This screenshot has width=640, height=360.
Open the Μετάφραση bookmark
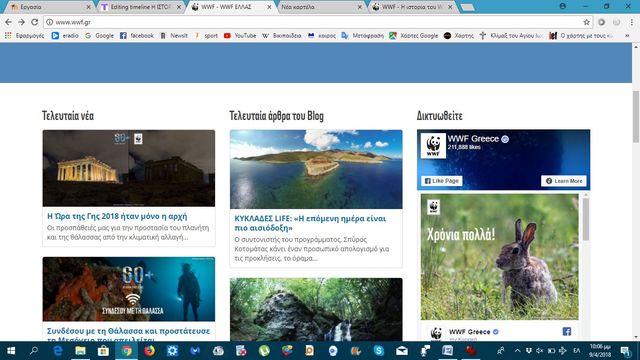[x=362, y=36]
